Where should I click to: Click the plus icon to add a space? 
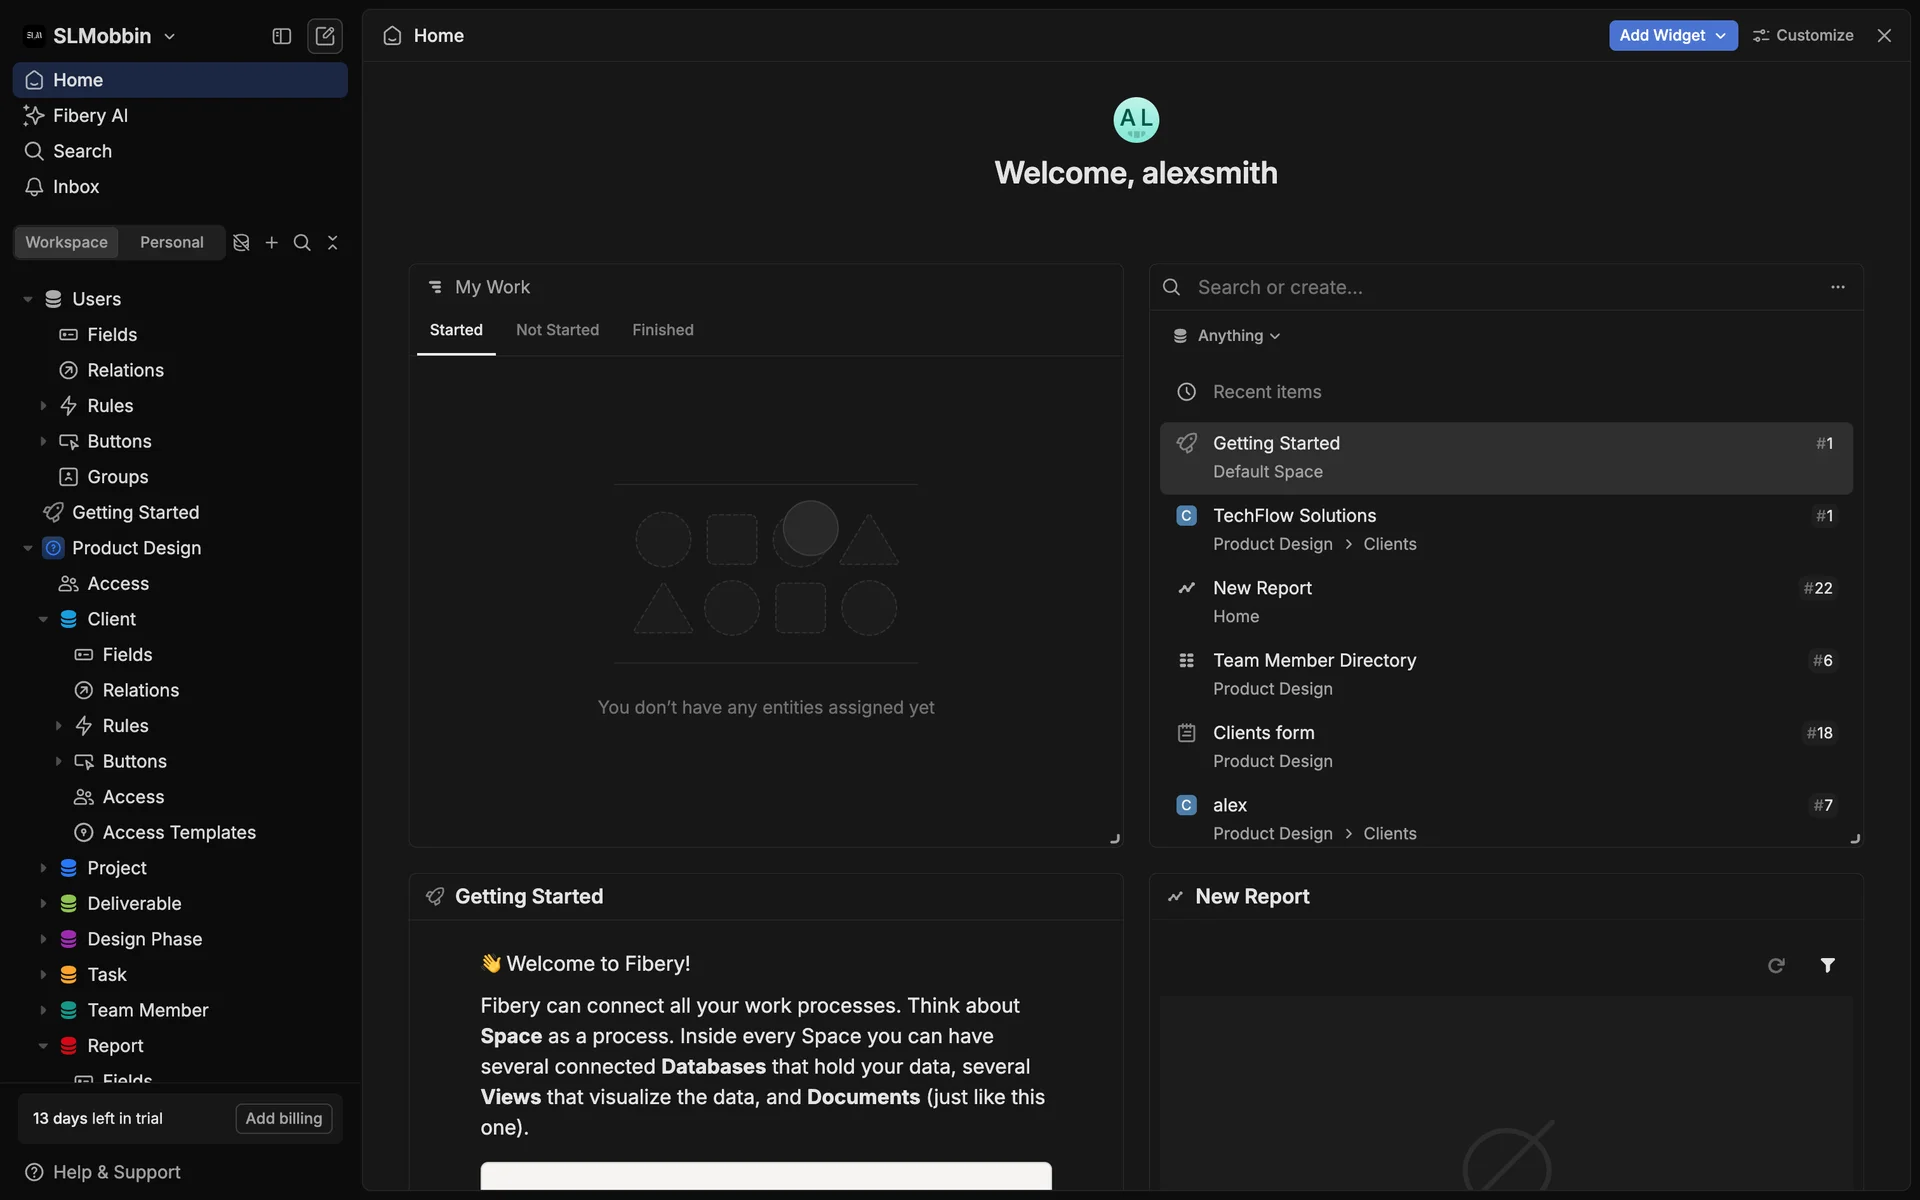pyautogui.click(x=271, y=243)
